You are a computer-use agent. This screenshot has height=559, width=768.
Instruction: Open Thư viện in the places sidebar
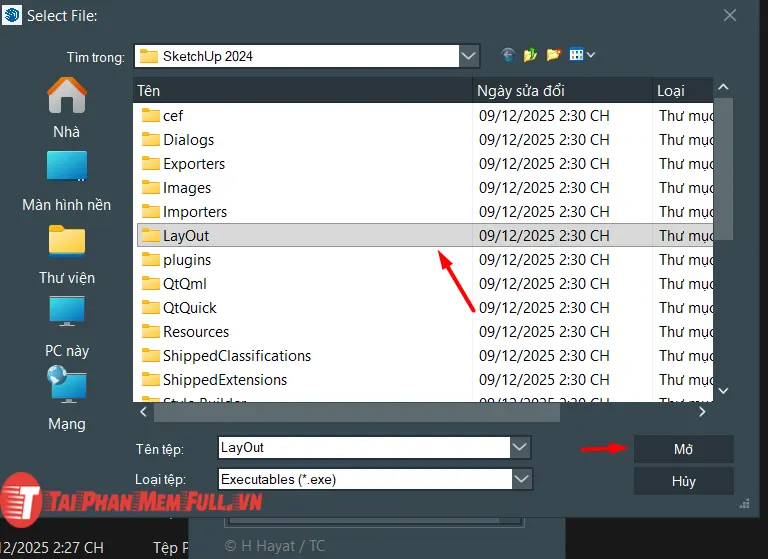67,255
